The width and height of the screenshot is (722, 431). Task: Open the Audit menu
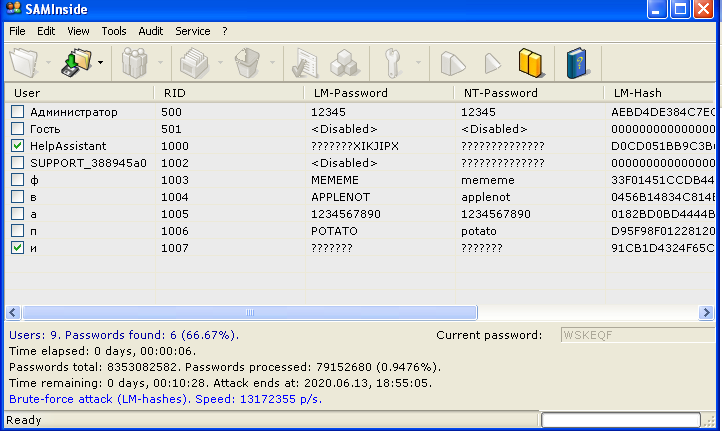click(151, 31)
